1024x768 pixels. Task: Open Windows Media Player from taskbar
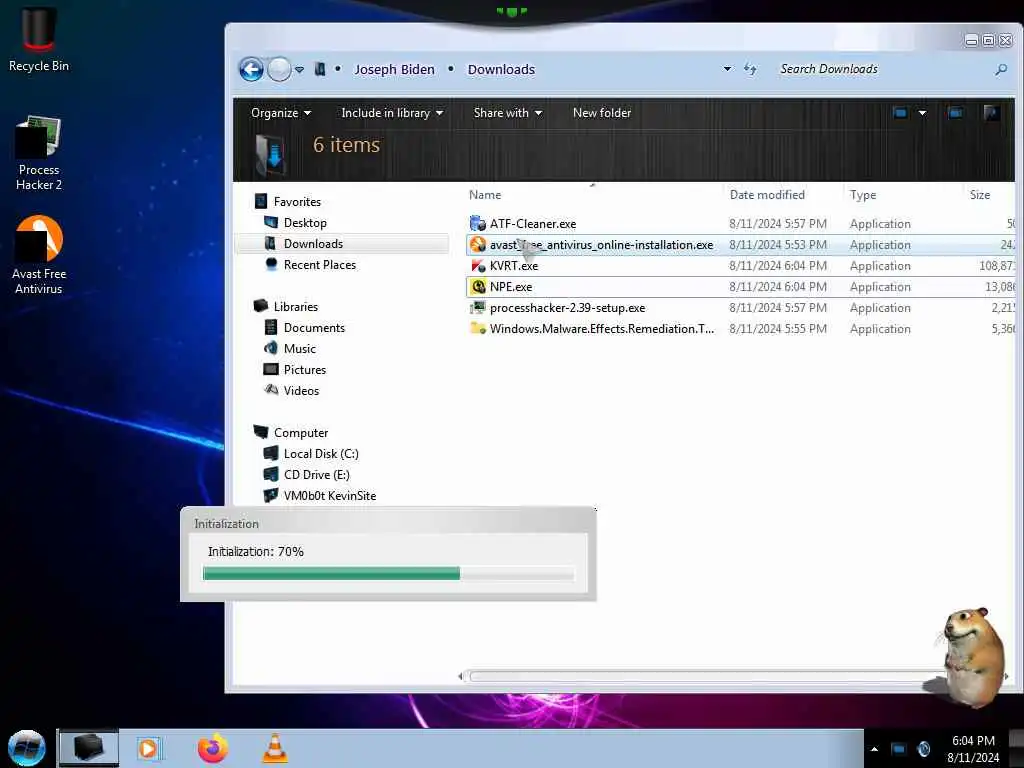148,748
